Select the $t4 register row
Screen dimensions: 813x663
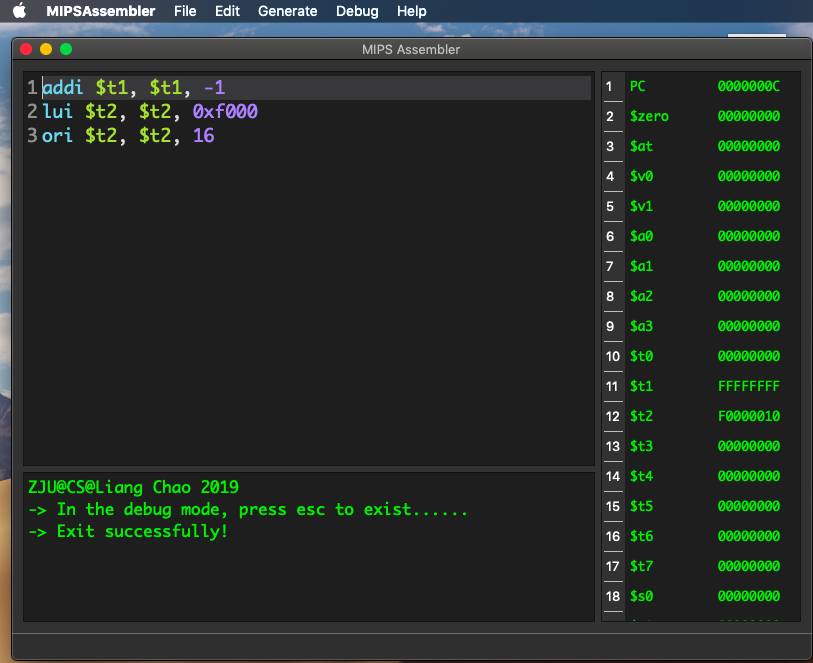pyautogui.click(x=701, y=476)
